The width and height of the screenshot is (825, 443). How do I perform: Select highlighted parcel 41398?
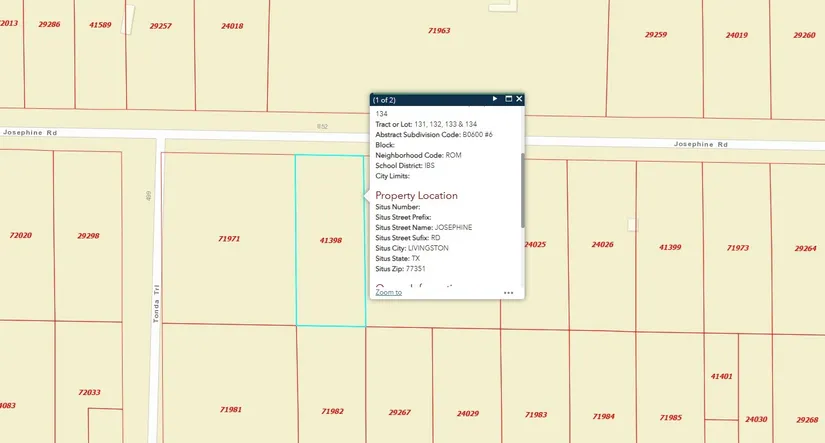pos(330,240)
